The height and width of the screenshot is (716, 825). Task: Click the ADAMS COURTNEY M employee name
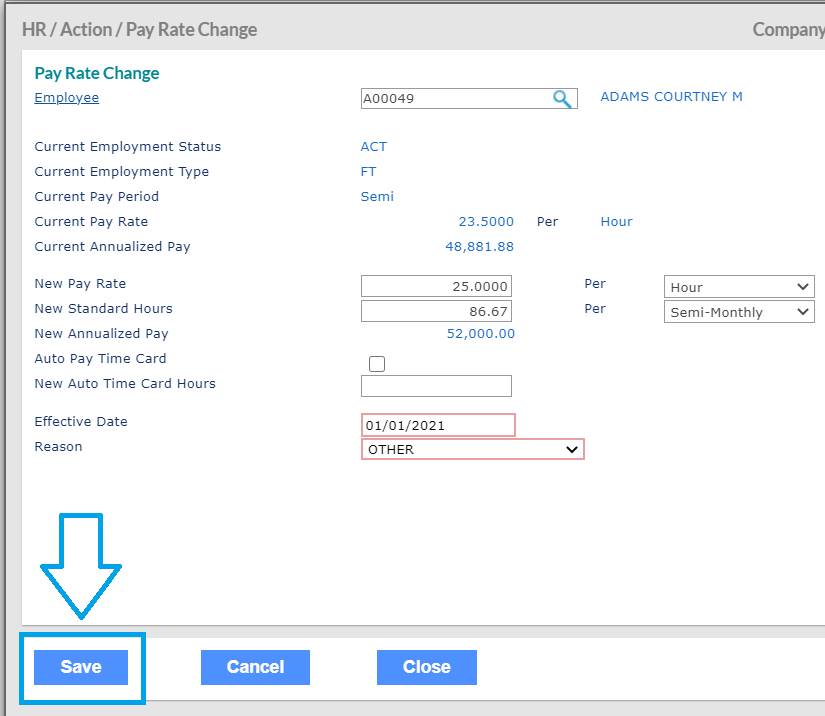(671, 97)
